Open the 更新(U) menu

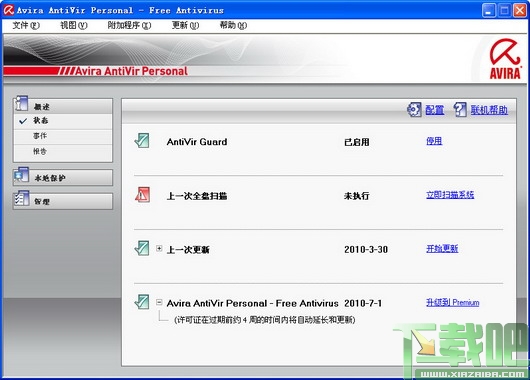185,25
